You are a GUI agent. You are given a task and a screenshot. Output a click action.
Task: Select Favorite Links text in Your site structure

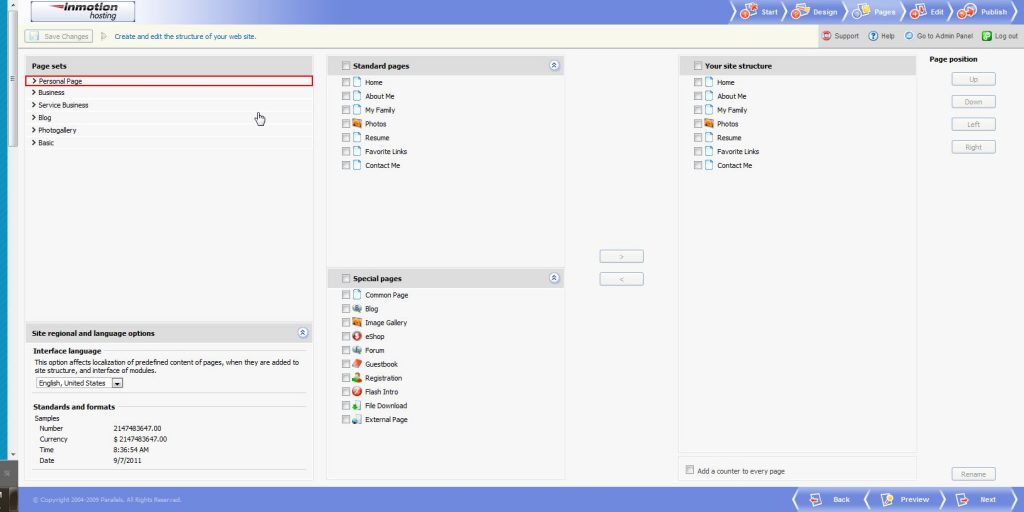click(x=738, y=152)
